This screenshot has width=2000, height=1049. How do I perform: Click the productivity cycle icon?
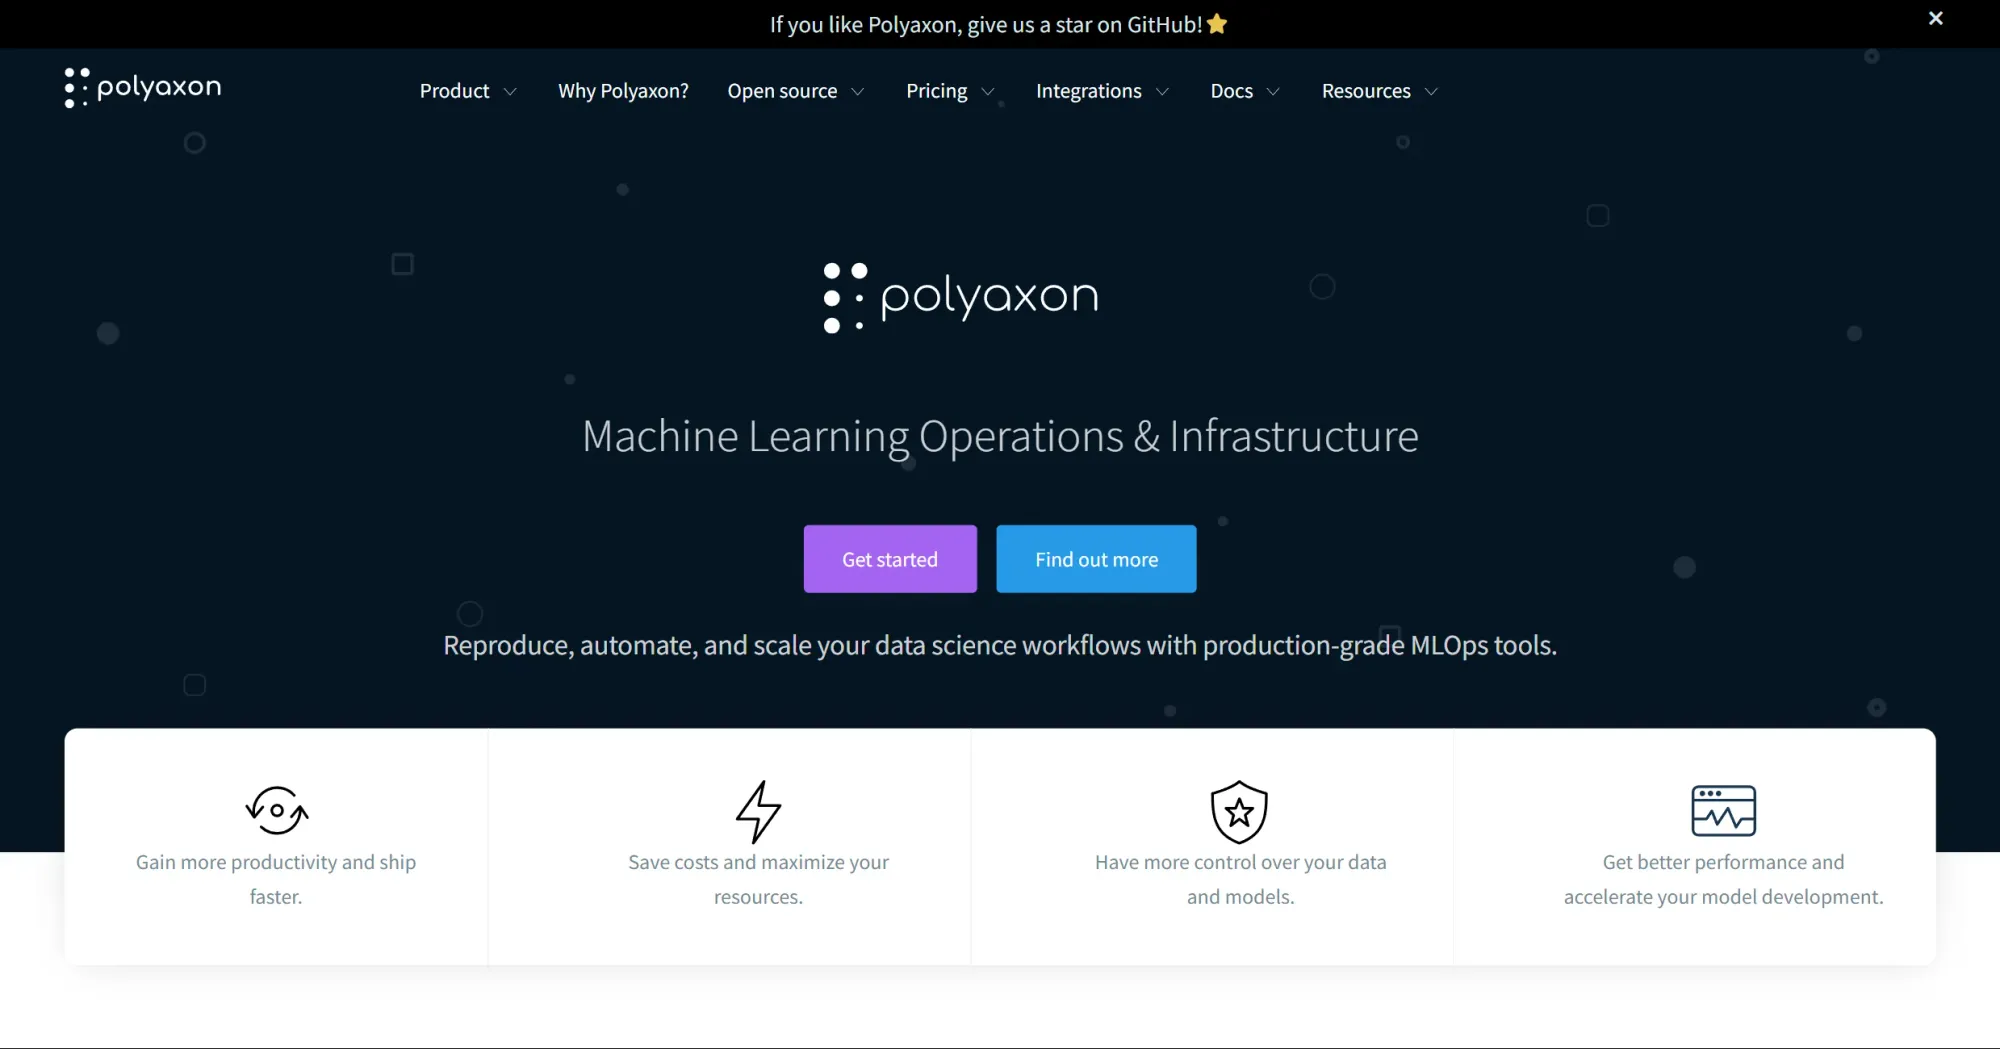point(277,810)
